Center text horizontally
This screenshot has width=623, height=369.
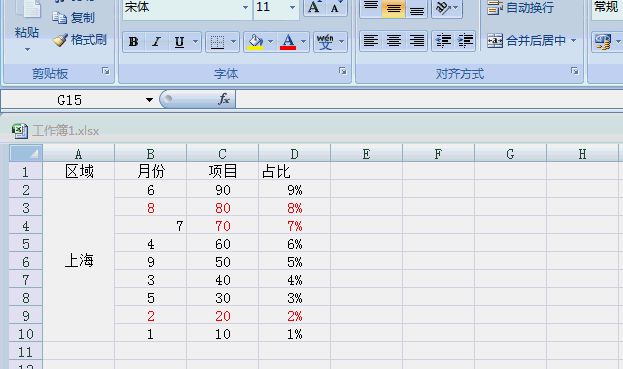(394, 41)
